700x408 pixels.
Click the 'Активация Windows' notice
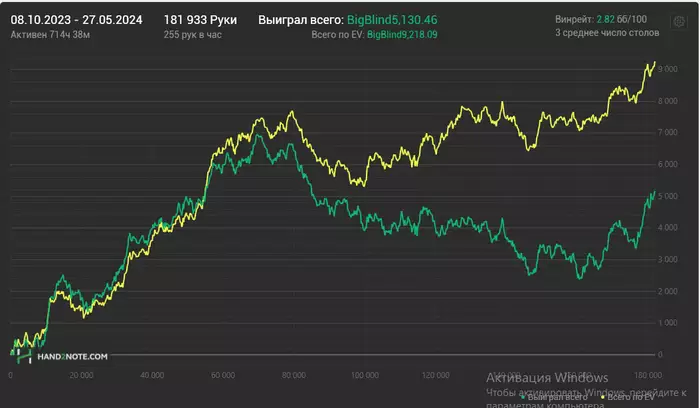(547, 378)
